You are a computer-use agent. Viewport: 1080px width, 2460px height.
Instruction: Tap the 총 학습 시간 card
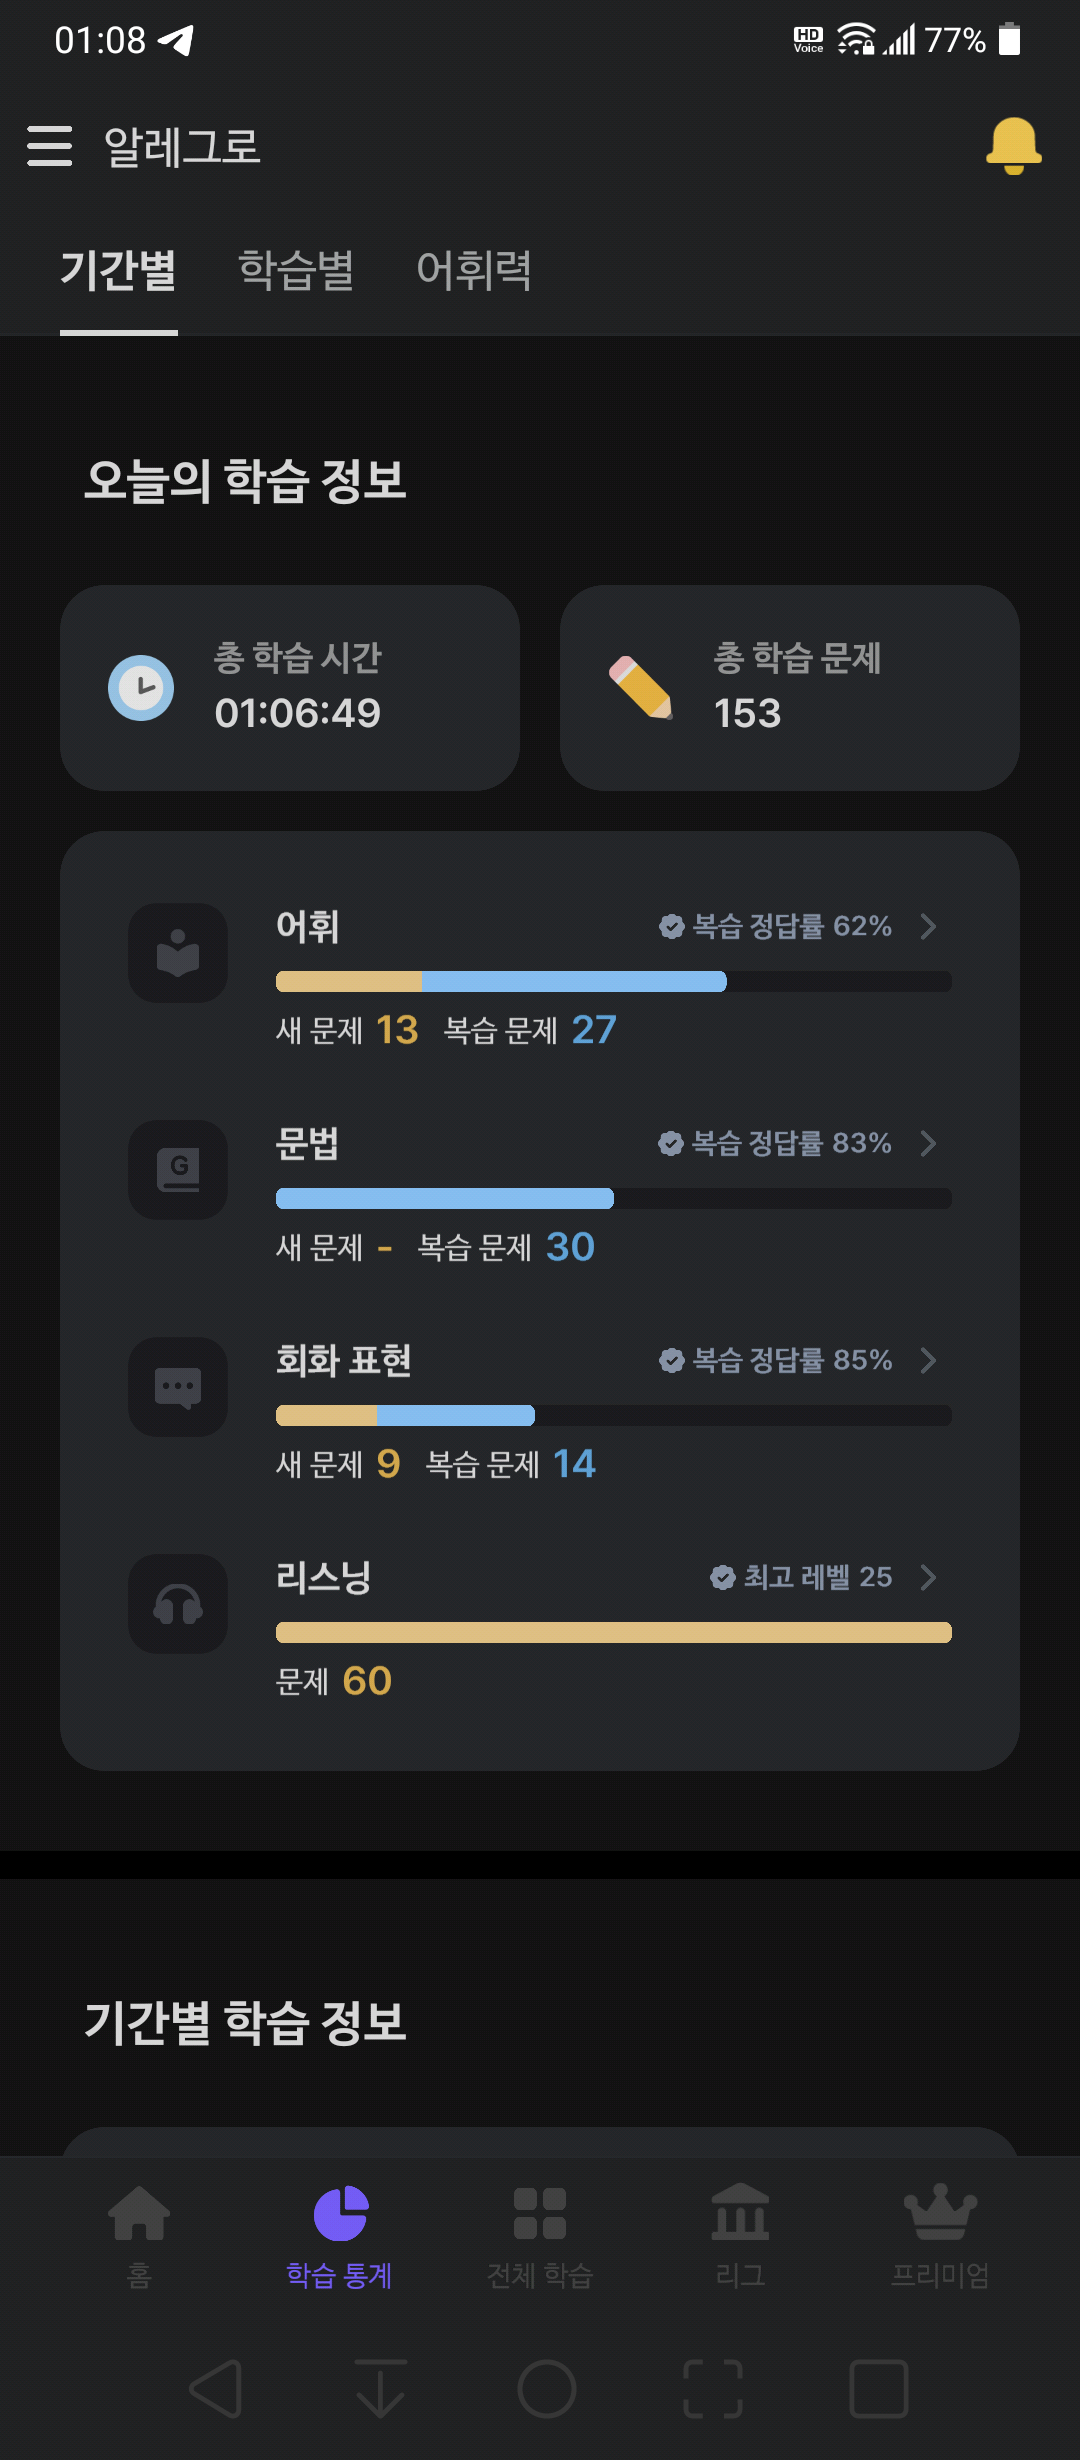point(290,688)
